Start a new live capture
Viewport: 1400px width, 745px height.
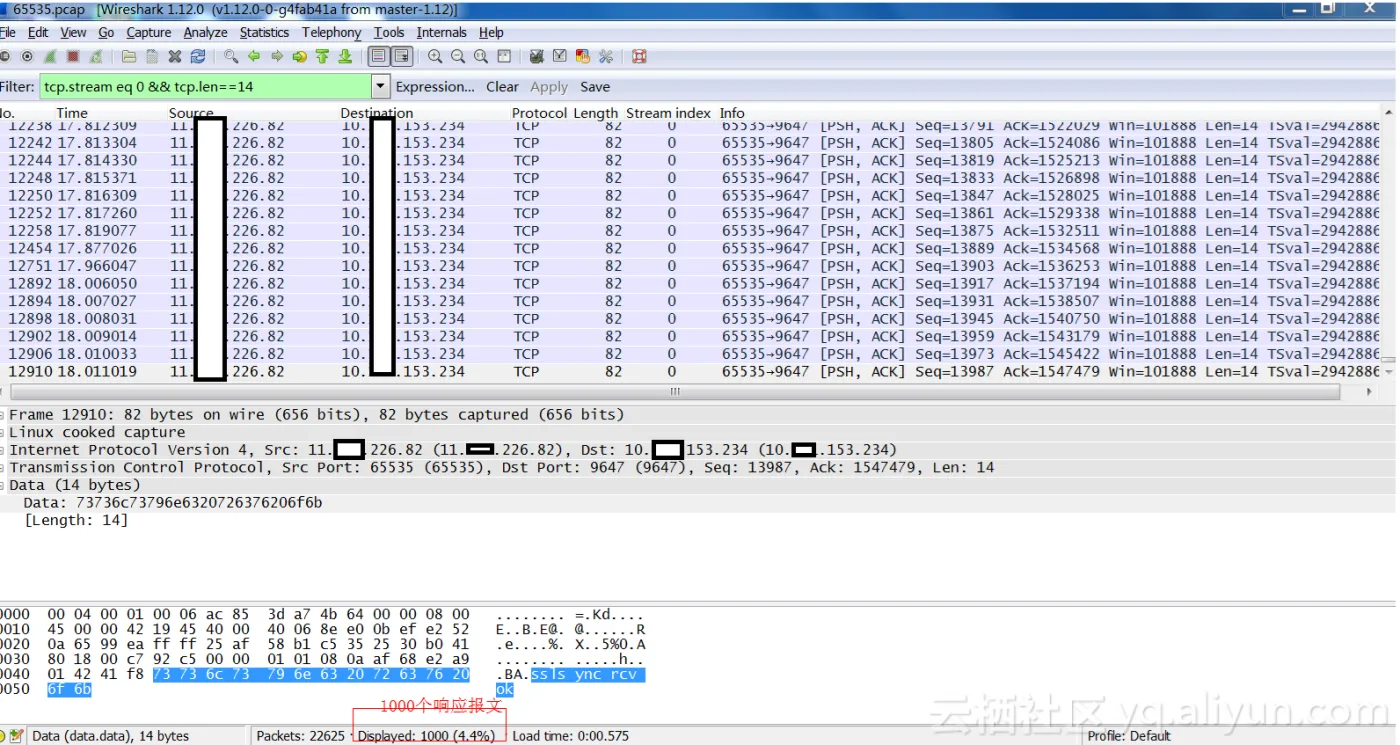[49, 57]
